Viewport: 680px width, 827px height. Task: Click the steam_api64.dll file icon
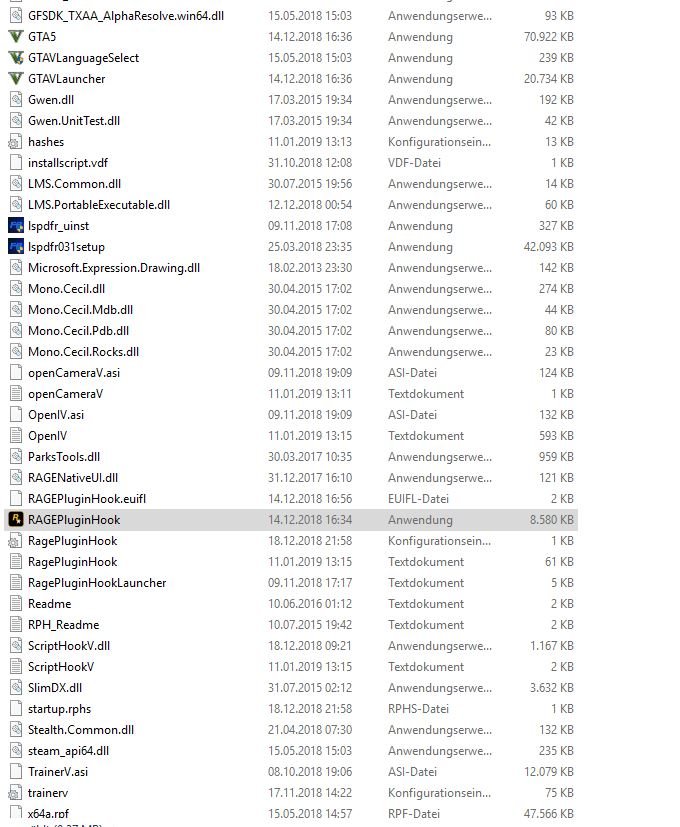click(16, 751)
